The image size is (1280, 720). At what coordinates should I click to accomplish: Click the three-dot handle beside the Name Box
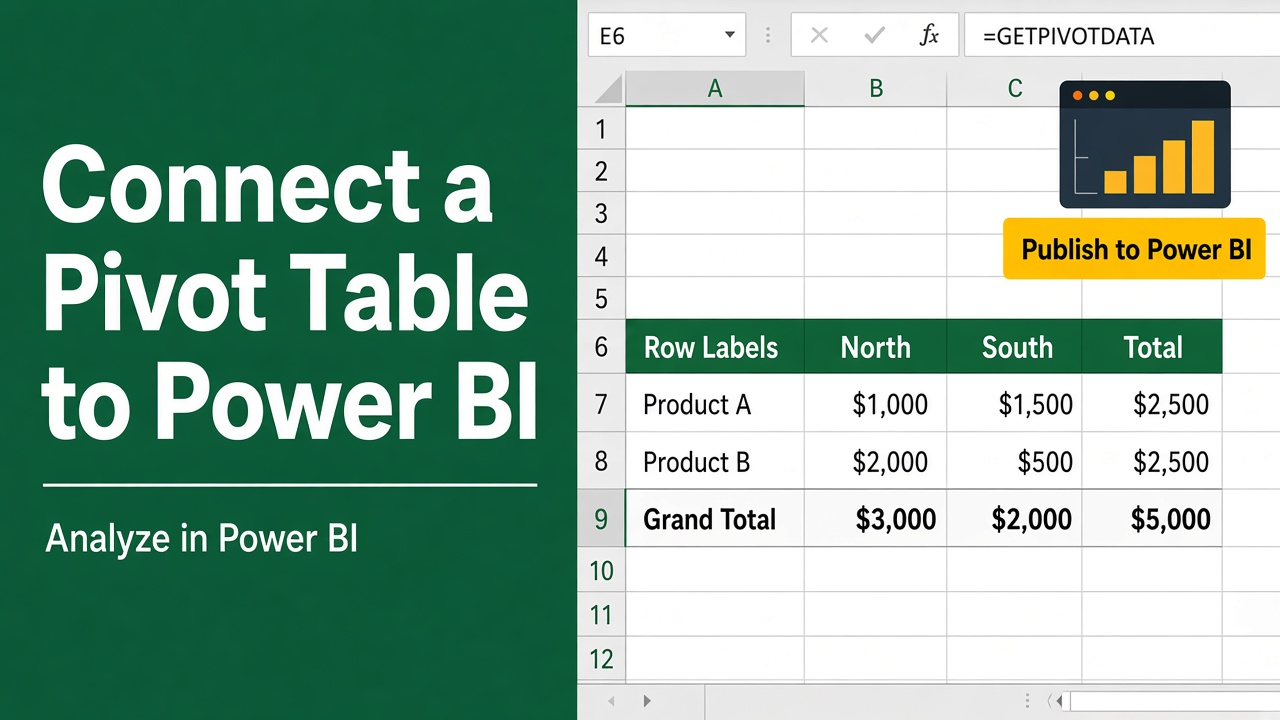pos(768,37)
